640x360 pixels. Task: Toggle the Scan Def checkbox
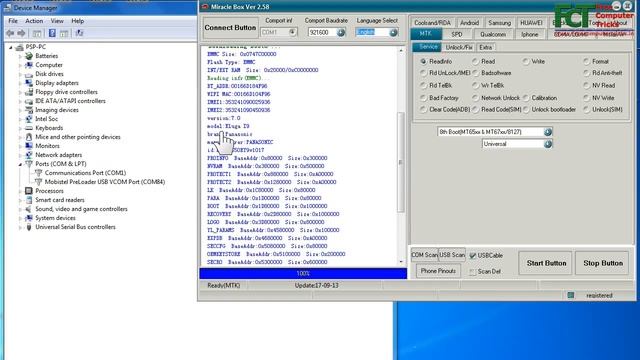pos(473,271)
